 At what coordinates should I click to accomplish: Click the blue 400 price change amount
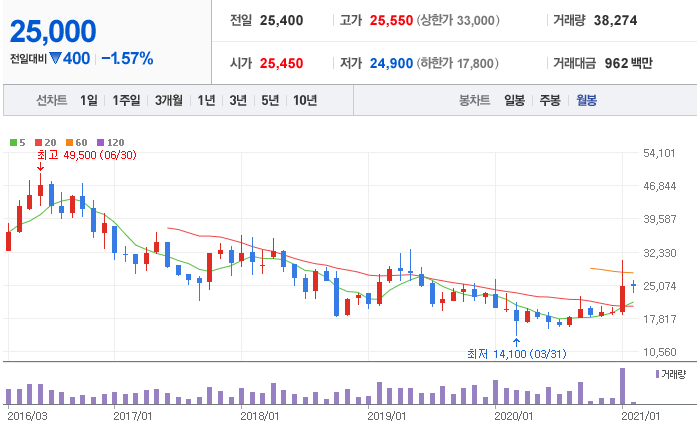(x=76, y=58)
